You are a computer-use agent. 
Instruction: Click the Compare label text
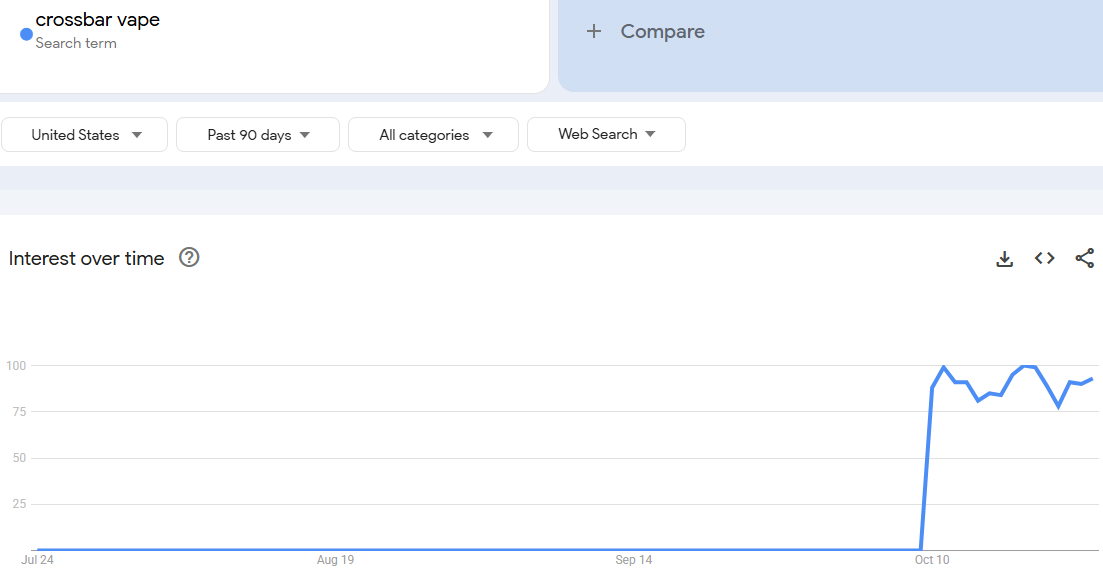coord(662,32)
